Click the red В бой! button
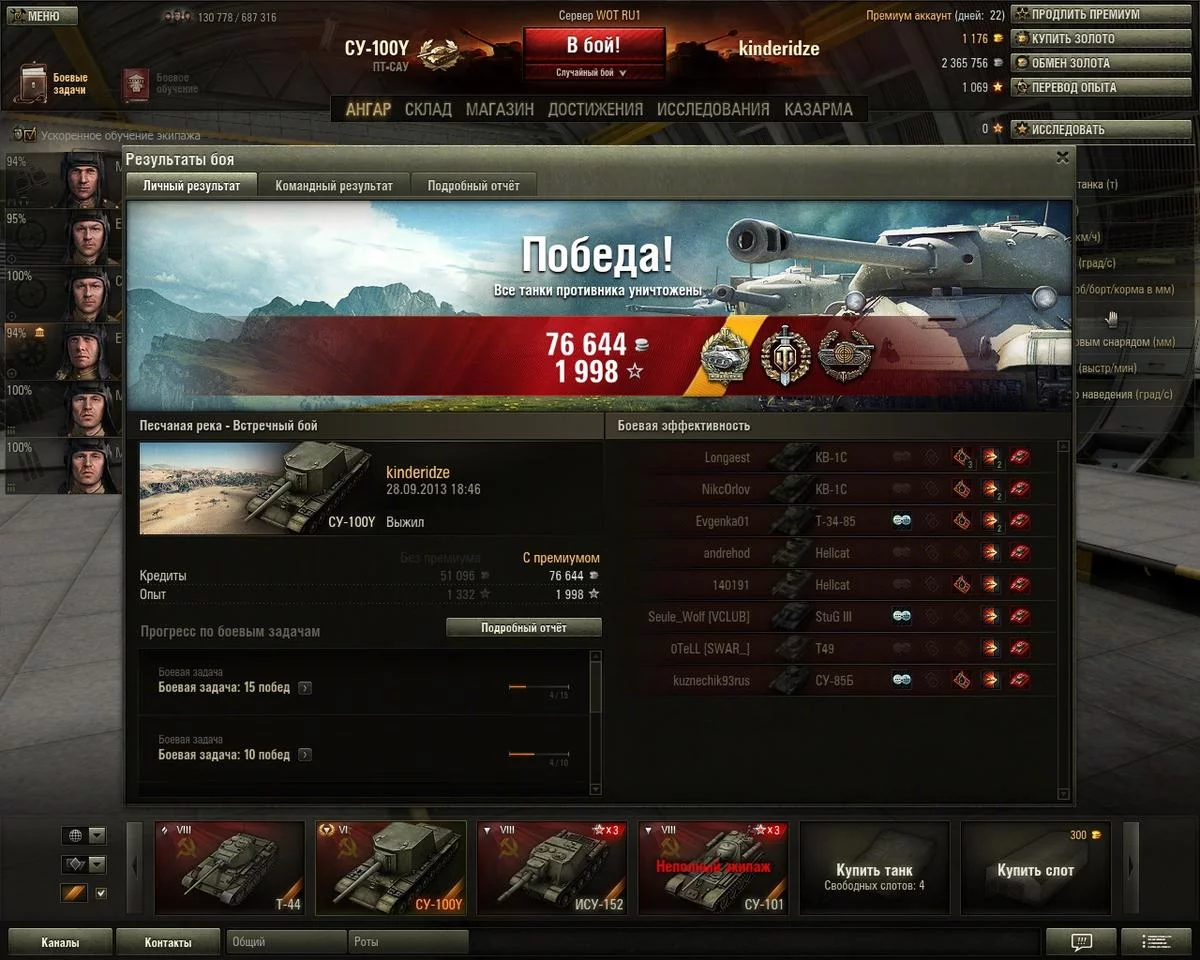Screen dimensions: 1200x960 (594, 46)
